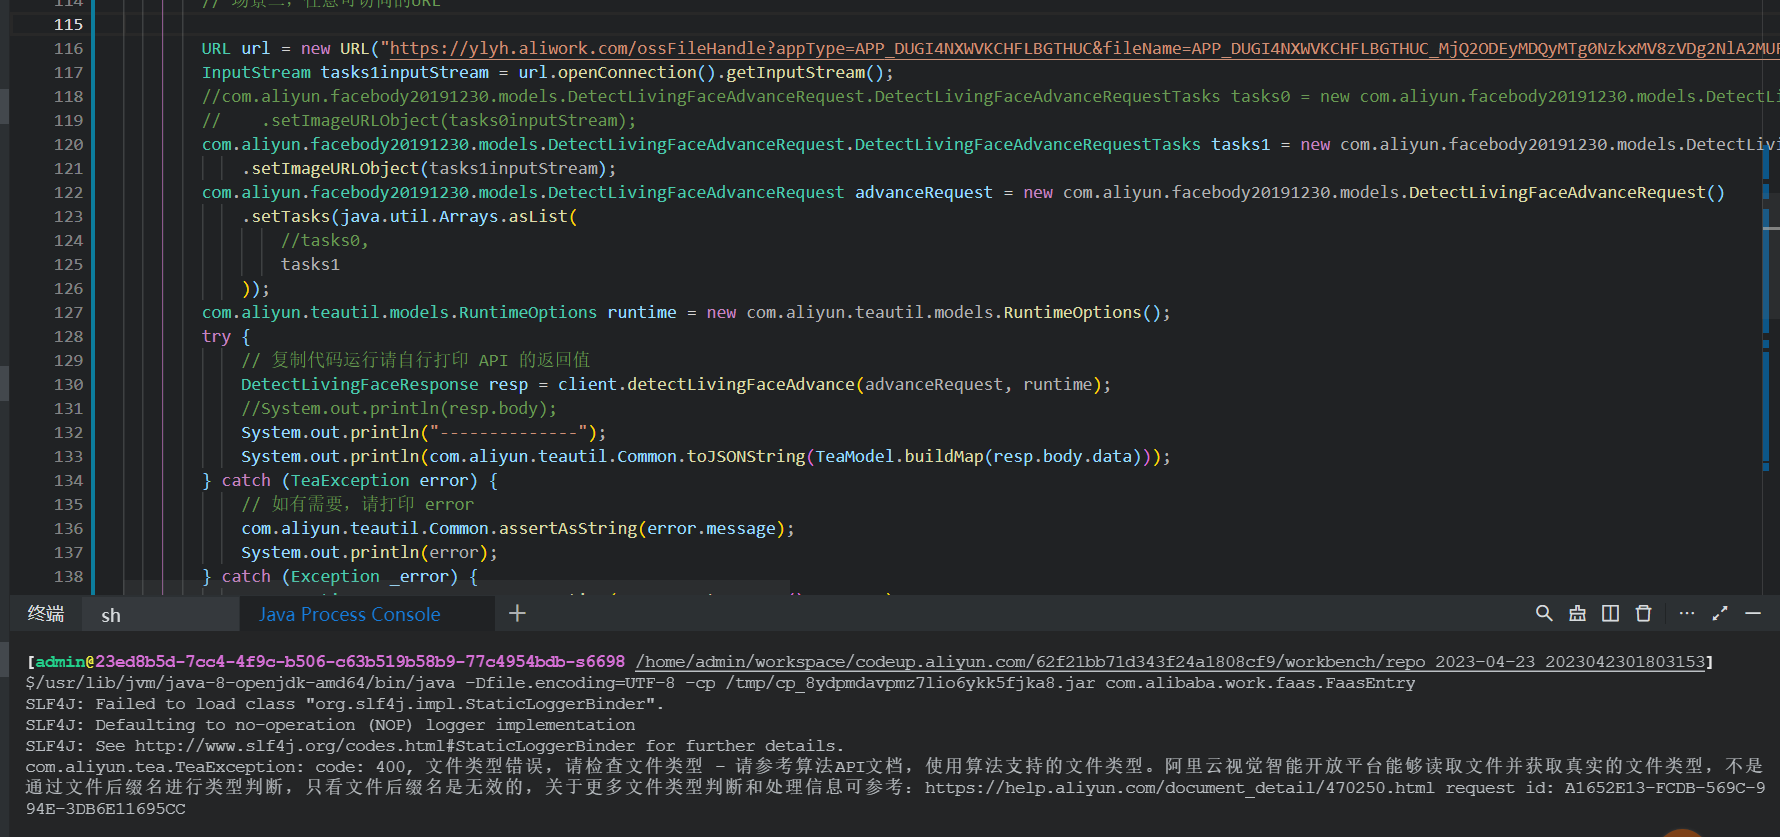Screen dimensions: 1780x837
Task: Click 'toJSONString' method call on line 133
Action: 746,457
